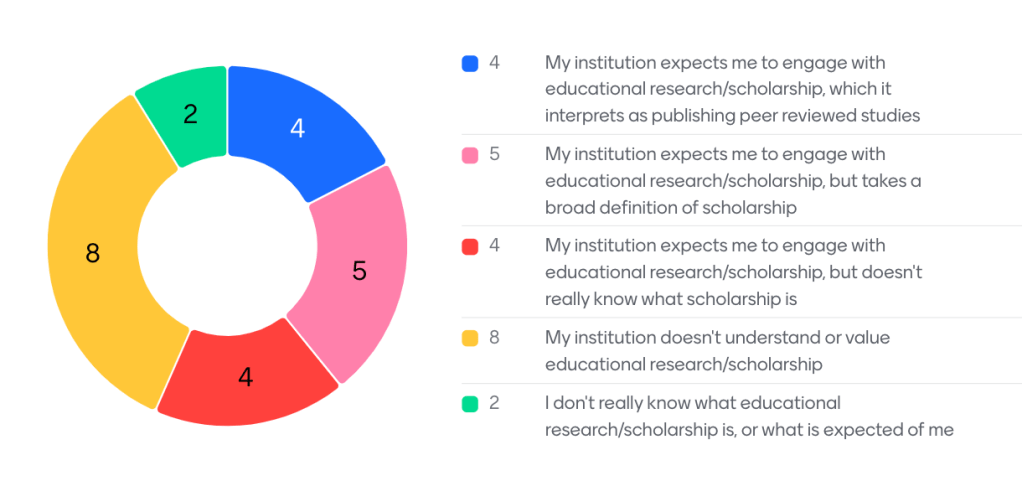Click the count 2 beside green swatch
The image size is (1022, 481).
pyautogui.click(x=494, y=403)
